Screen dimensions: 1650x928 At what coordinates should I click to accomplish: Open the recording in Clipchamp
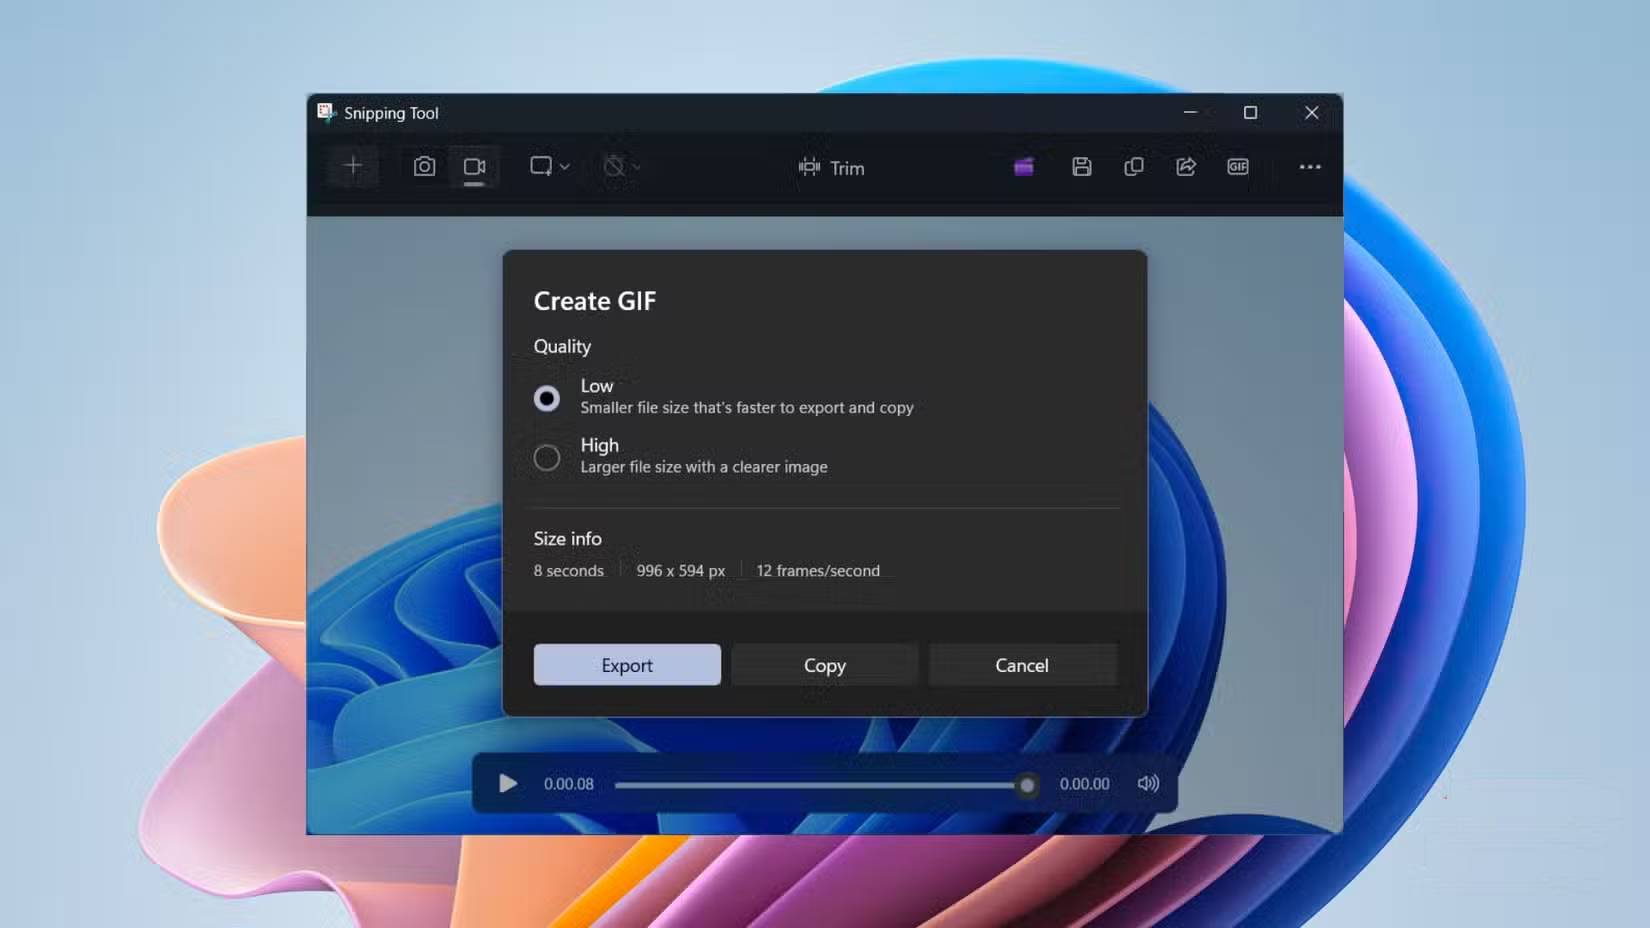(1022, 166)
